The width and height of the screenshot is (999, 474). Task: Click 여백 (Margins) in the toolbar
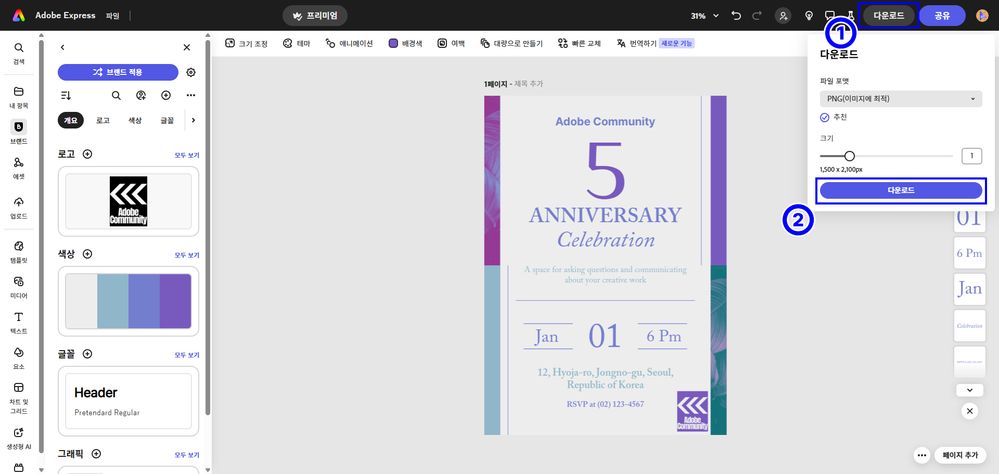coord(450,43)
